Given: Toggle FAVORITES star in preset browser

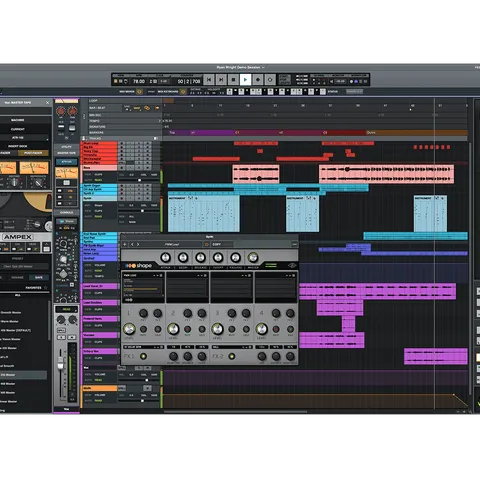Looking at the screenshot, I should click(46, 288).
